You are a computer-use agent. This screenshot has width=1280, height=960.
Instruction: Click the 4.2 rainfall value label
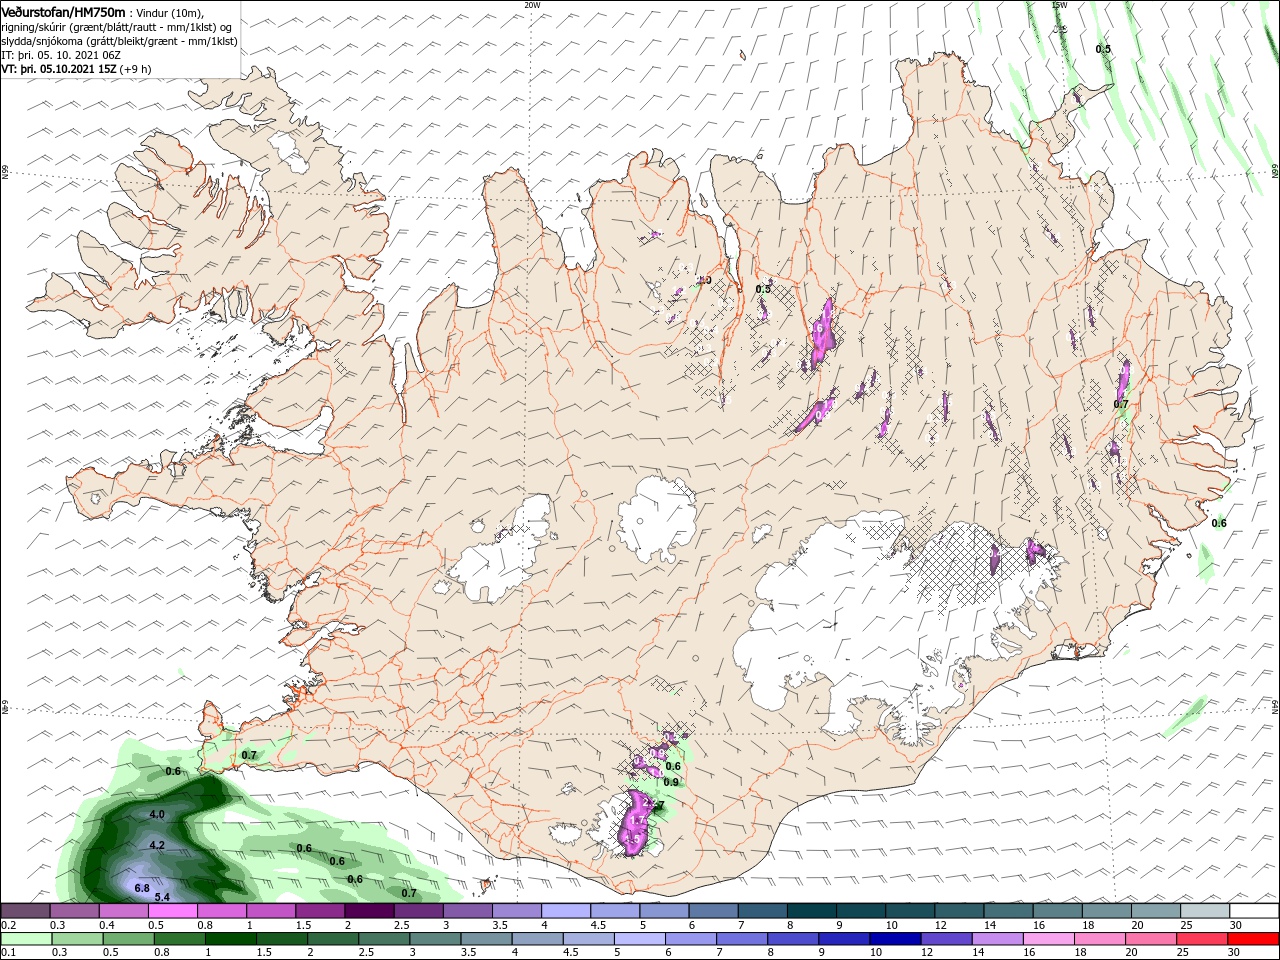[x=157, y=845]
